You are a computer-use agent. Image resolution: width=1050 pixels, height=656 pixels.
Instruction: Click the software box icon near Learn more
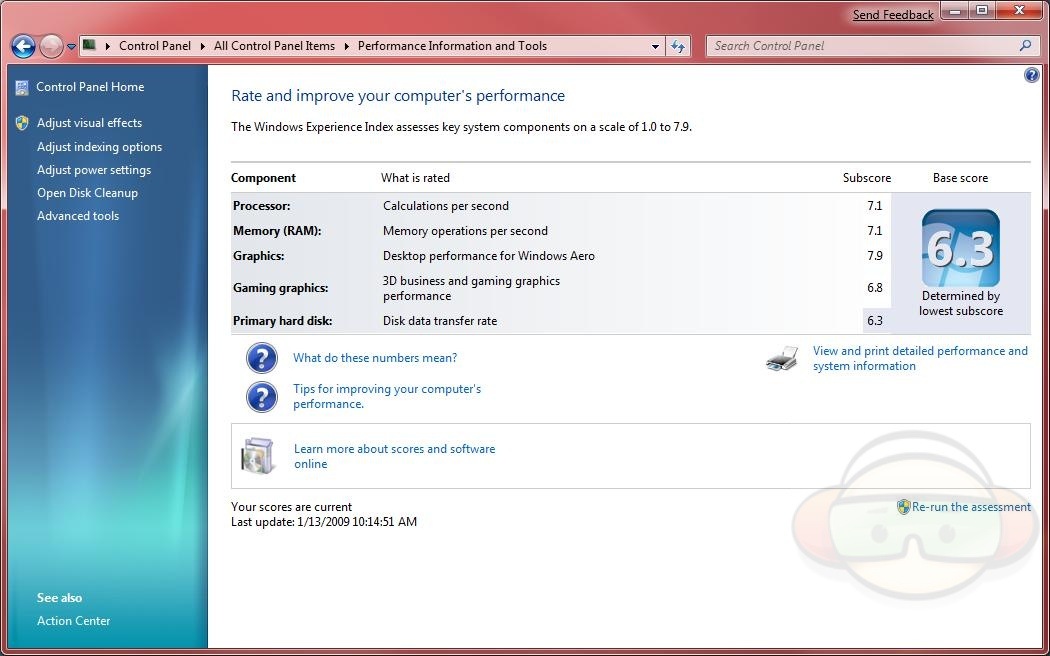click(x=257, y=457)
